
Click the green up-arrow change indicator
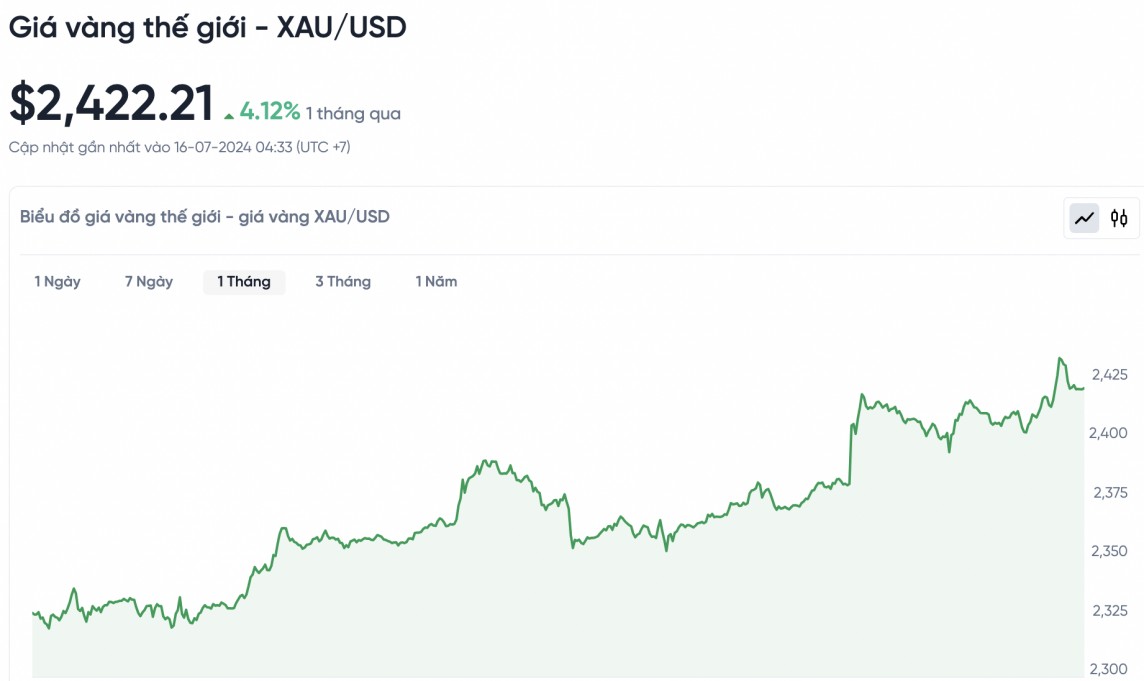tap(229, 115)
